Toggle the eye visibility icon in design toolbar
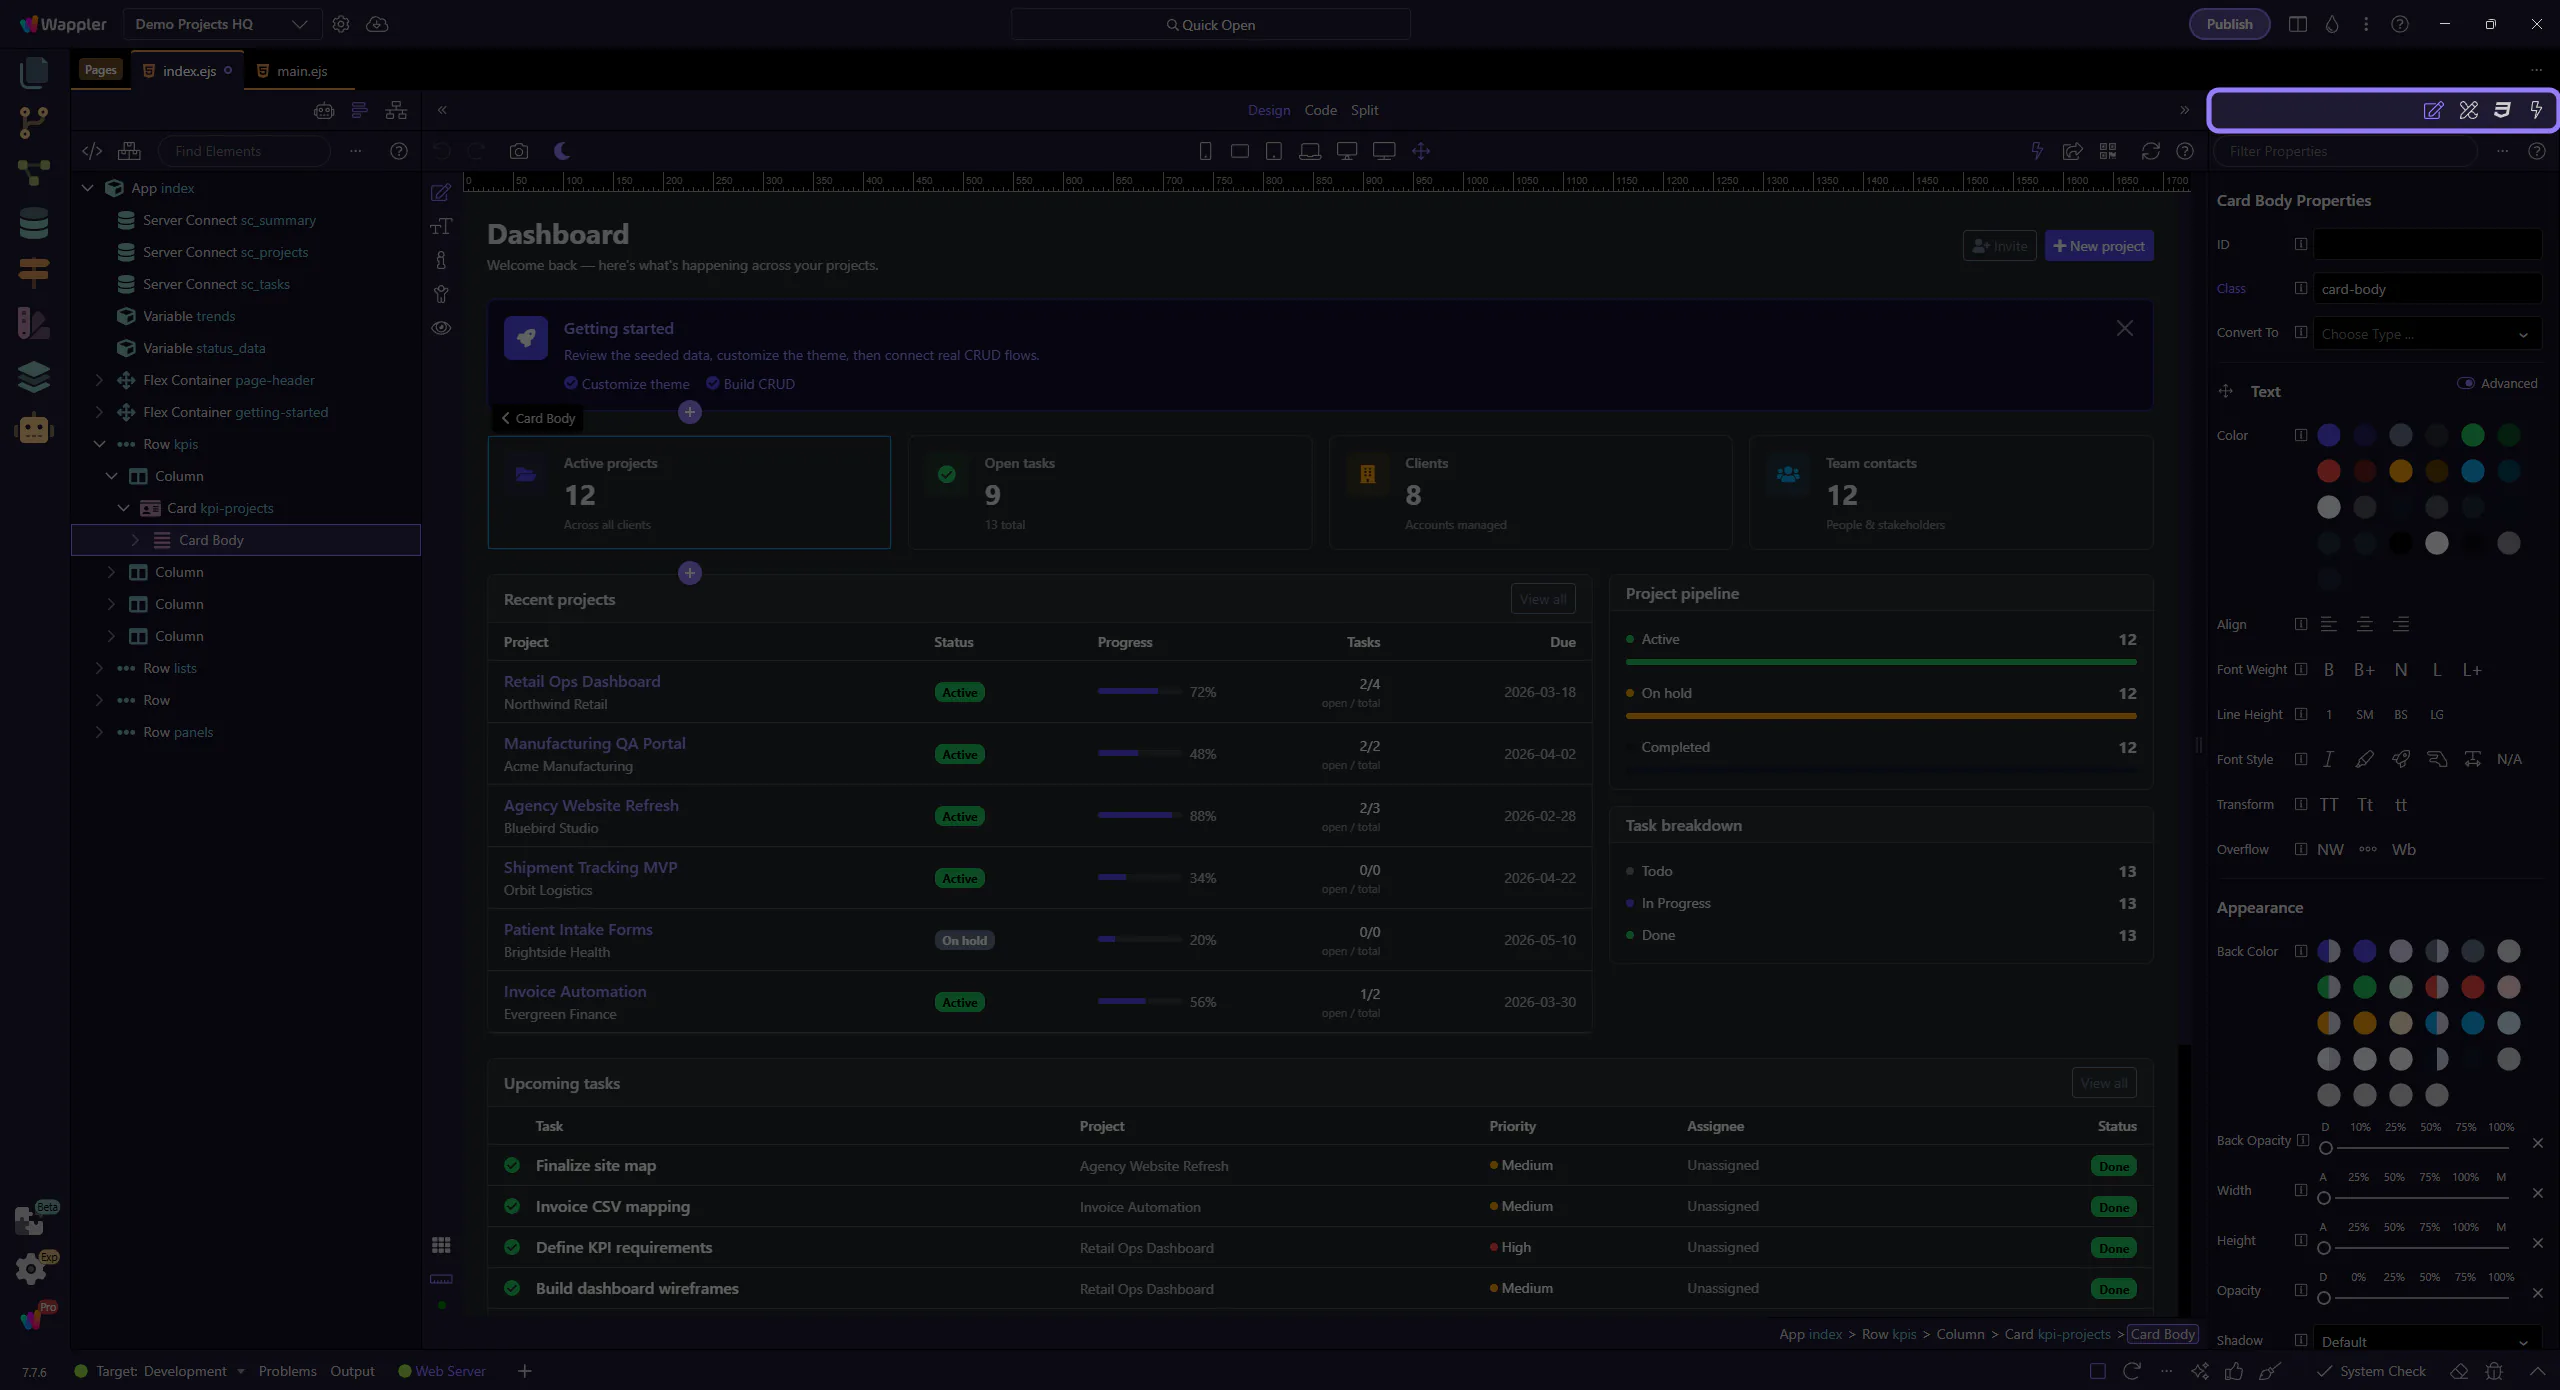This screenshot has width=2560, height=1390. (441, 328)
